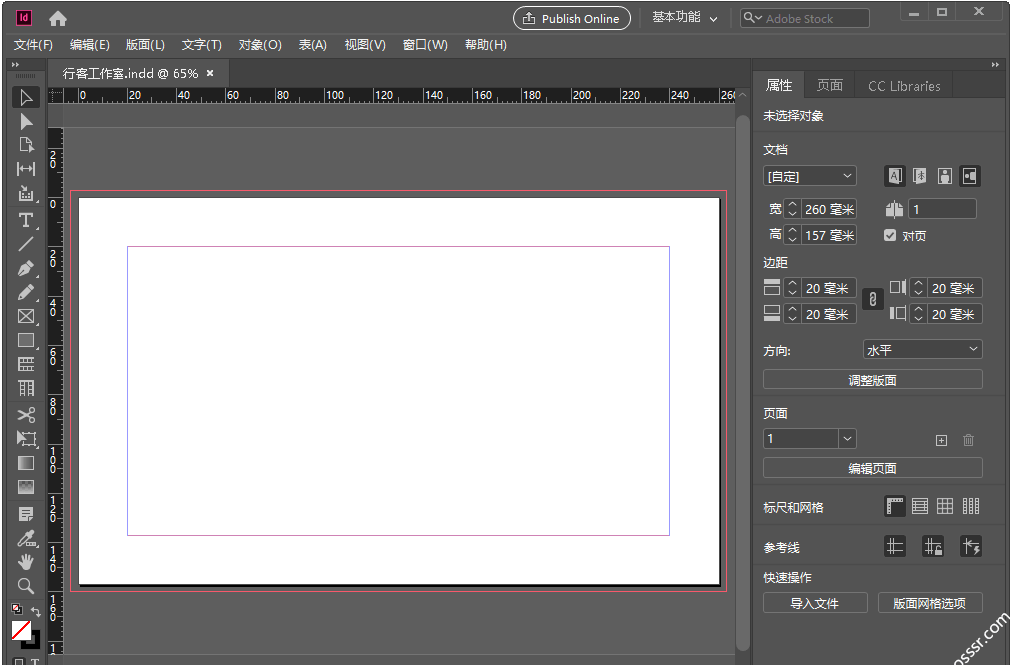Open the 水平 direction dropdown
Screen dimensions: 1011x665
click(x=923, y=350)
